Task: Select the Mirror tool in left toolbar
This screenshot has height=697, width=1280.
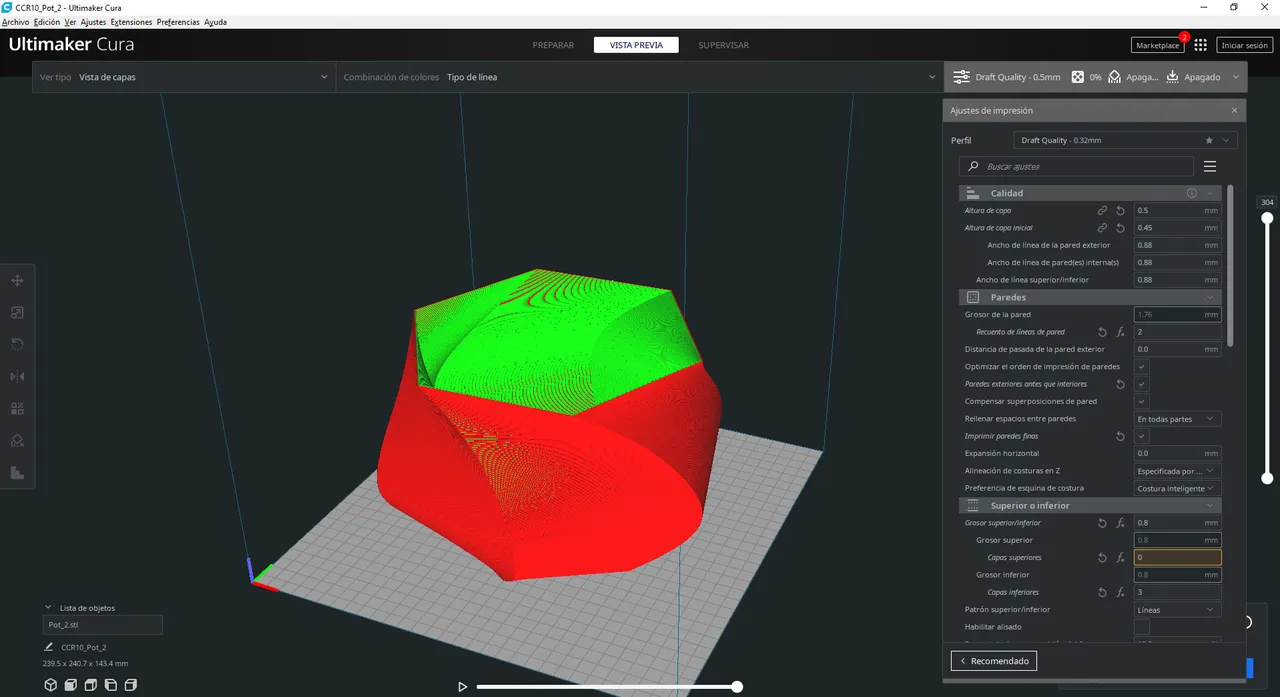Action: 17,376
